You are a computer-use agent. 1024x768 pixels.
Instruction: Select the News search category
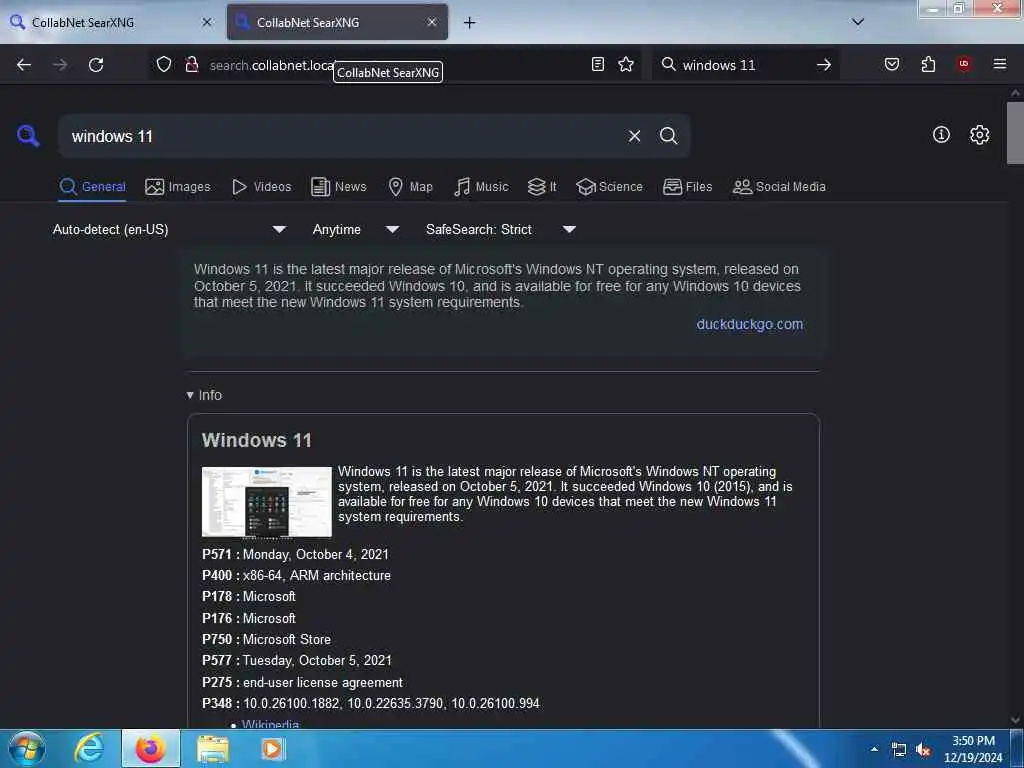(x=338, y=187)
